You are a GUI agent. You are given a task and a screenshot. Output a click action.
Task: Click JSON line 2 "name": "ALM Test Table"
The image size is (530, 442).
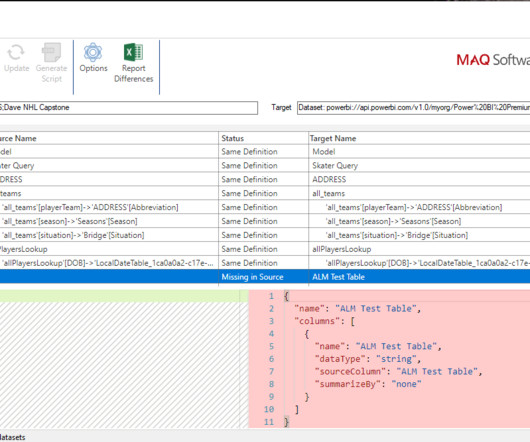pyautogui.click(x=358, y=309)
